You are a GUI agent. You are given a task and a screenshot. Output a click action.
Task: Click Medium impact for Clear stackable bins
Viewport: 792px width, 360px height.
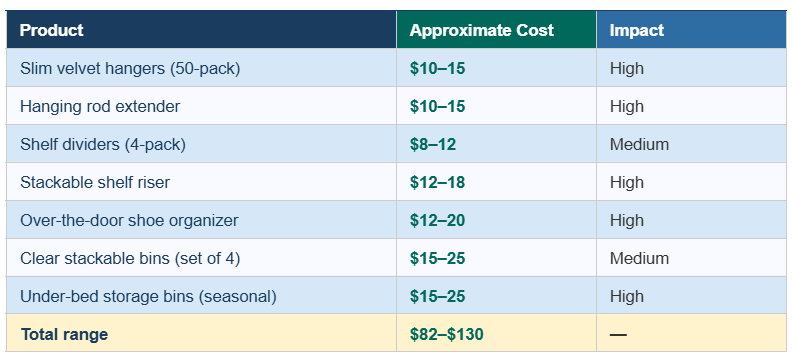point(639,258)
